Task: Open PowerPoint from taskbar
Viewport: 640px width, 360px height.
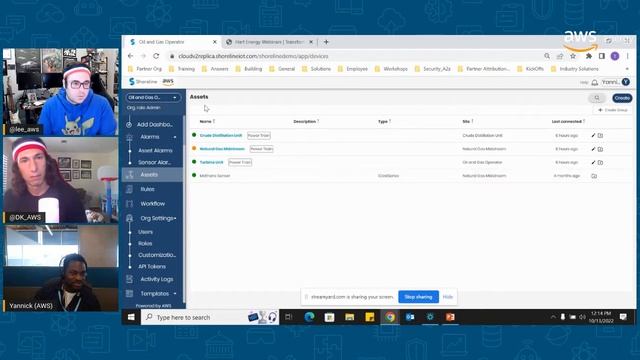Action: click(450, 317)
